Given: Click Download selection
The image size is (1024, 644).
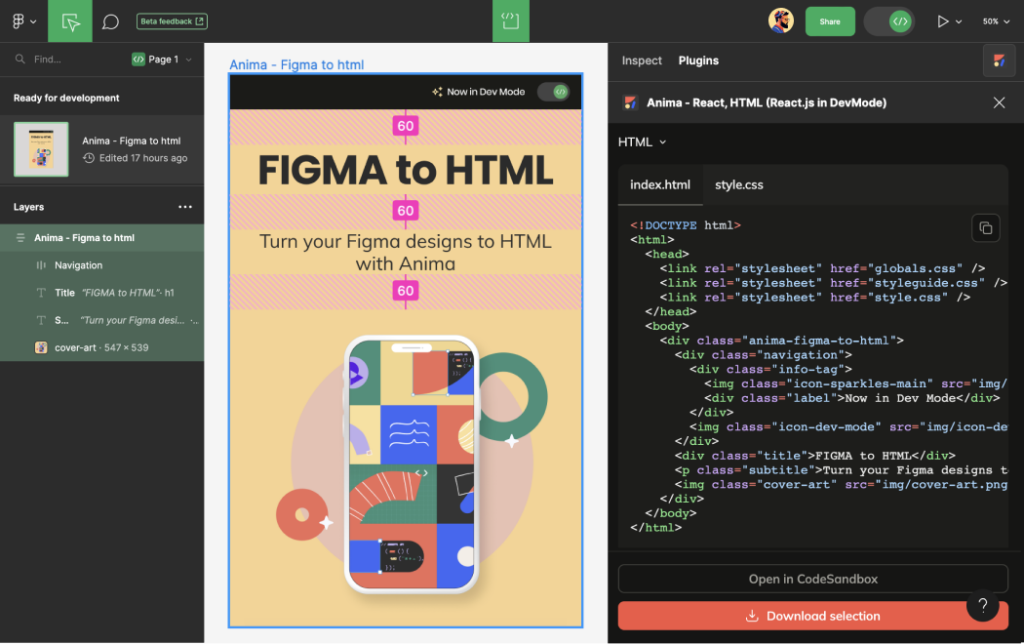Looking at the screenshot, I should pos(812,616).
